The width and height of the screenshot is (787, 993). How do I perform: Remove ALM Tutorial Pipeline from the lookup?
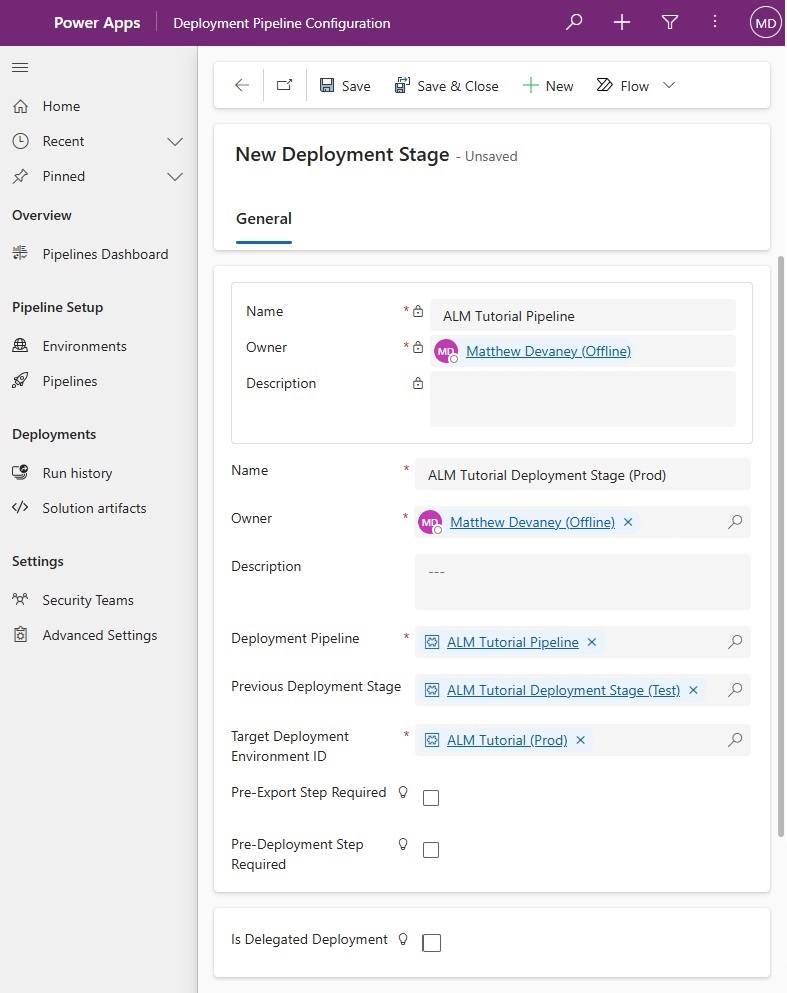[x=592, y=642]
